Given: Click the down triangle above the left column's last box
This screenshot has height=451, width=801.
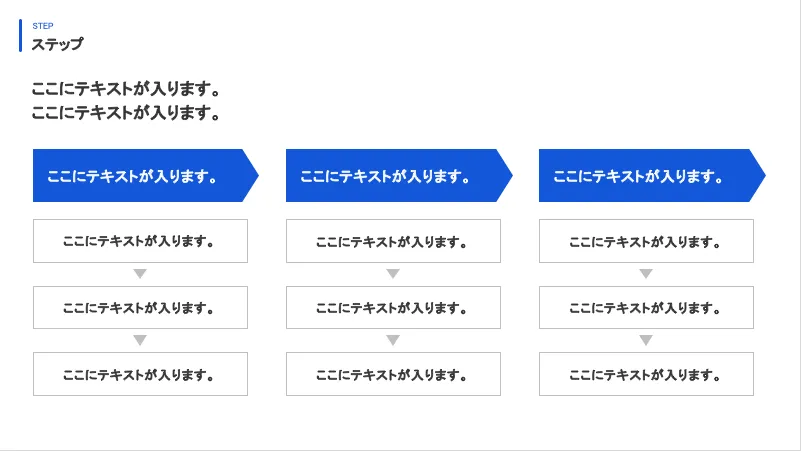Looking at the screenshot, I should point(140,340).
